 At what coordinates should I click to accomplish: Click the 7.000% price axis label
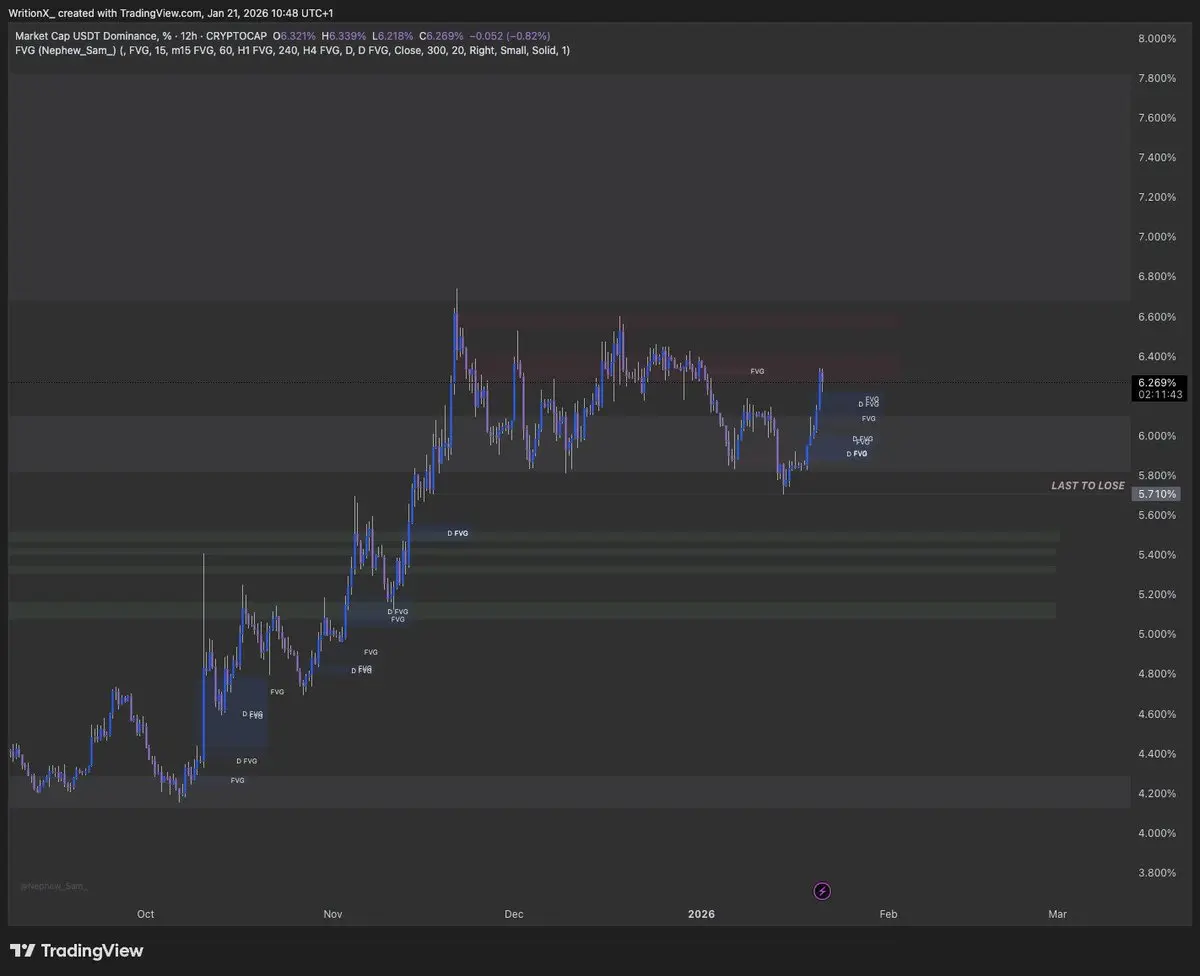1157,237
